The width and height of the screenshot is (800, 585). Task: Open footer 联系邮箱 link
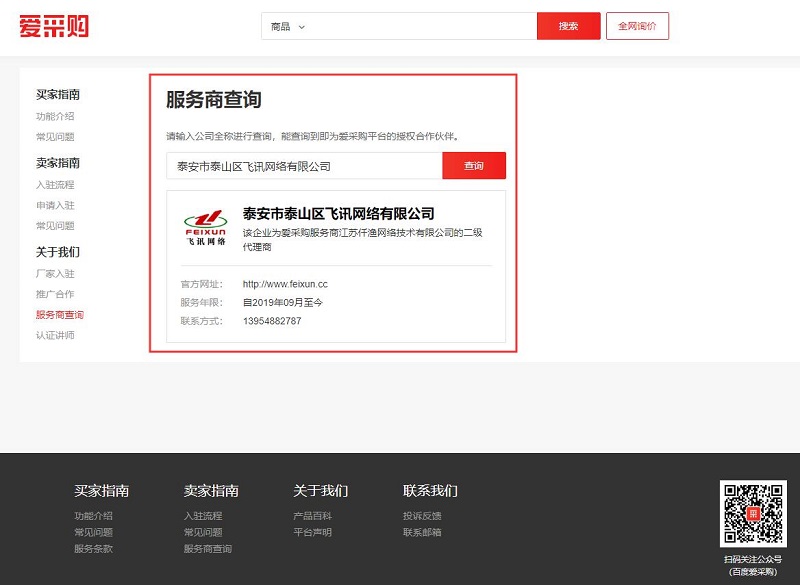click(422, 532)
